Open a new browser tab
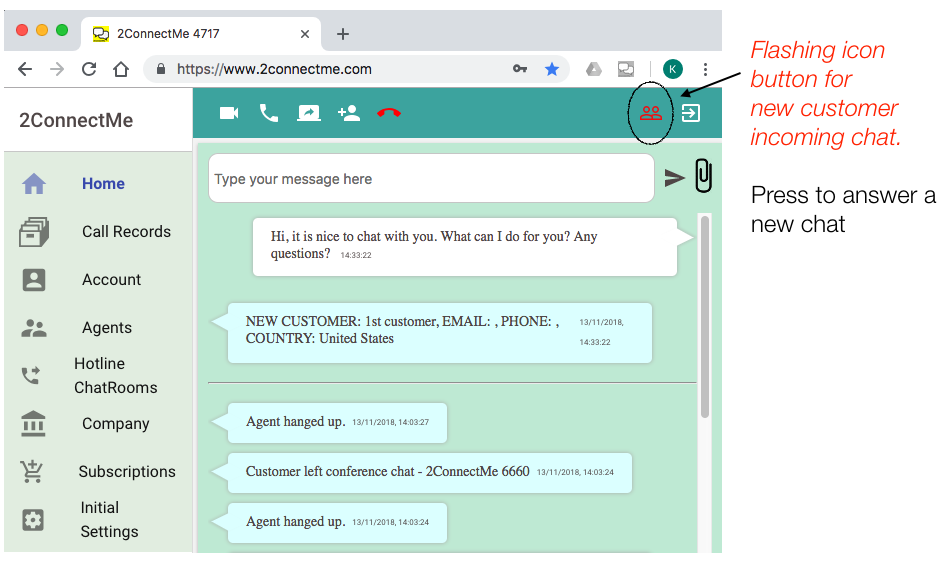The height and width of the screenshot is (563, 948). click(343, 34)
